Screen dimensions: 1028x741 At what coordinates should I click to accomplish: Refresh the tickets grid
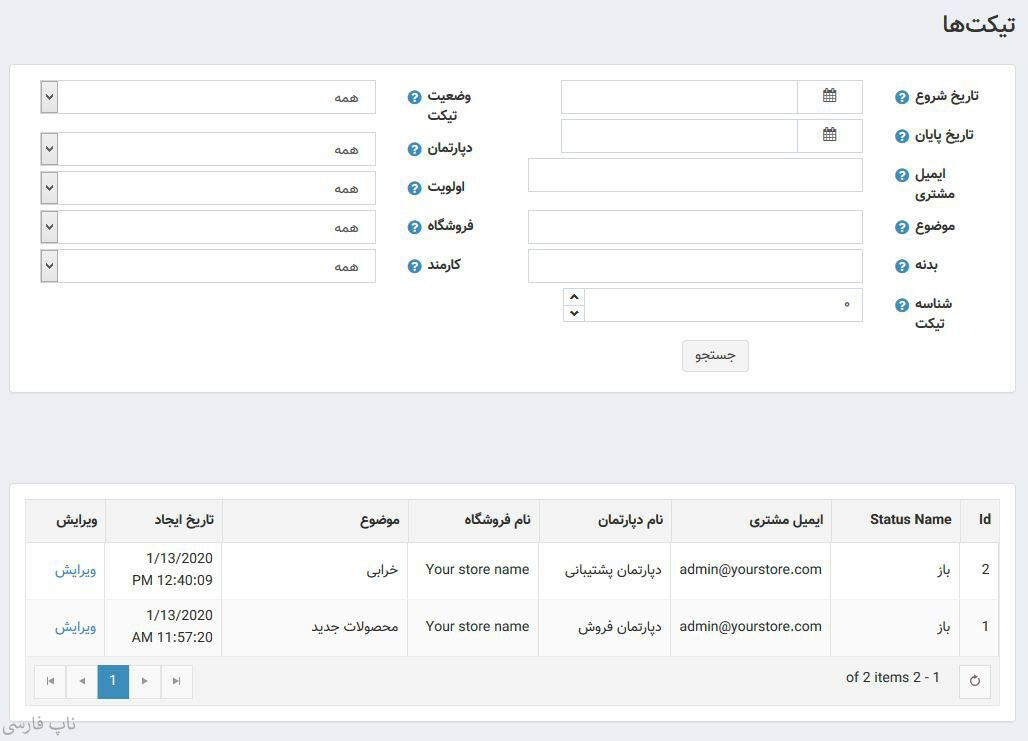pyautogui.click(x=974, y=681)
